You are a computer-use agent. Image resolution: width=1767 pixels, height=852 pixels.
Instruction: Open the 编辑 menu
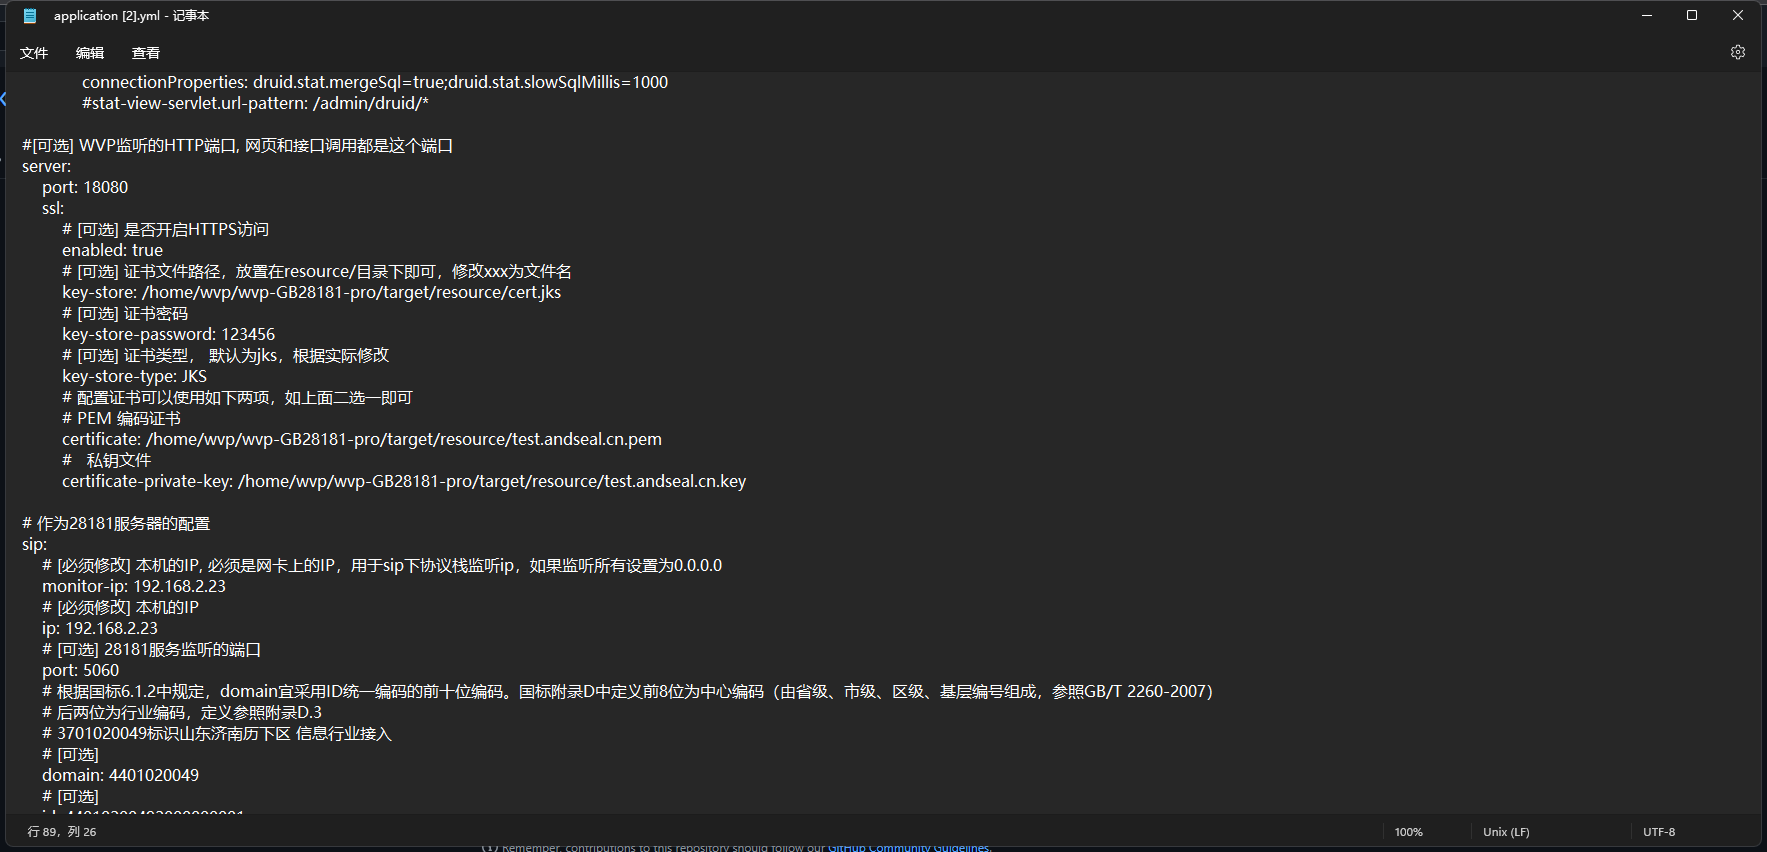click(90, 53)
